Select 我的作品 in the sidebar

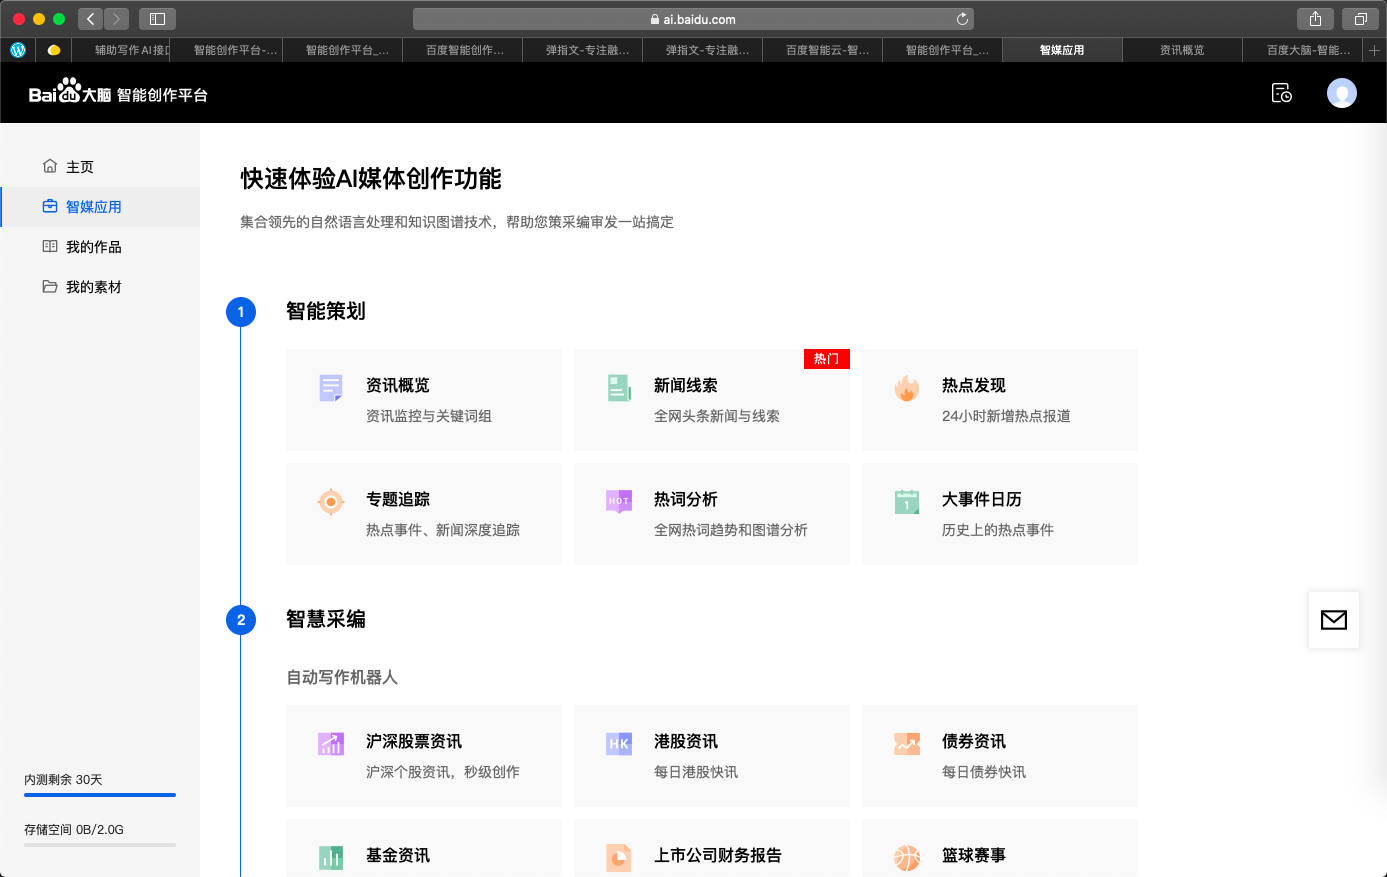tap(93, 247)
